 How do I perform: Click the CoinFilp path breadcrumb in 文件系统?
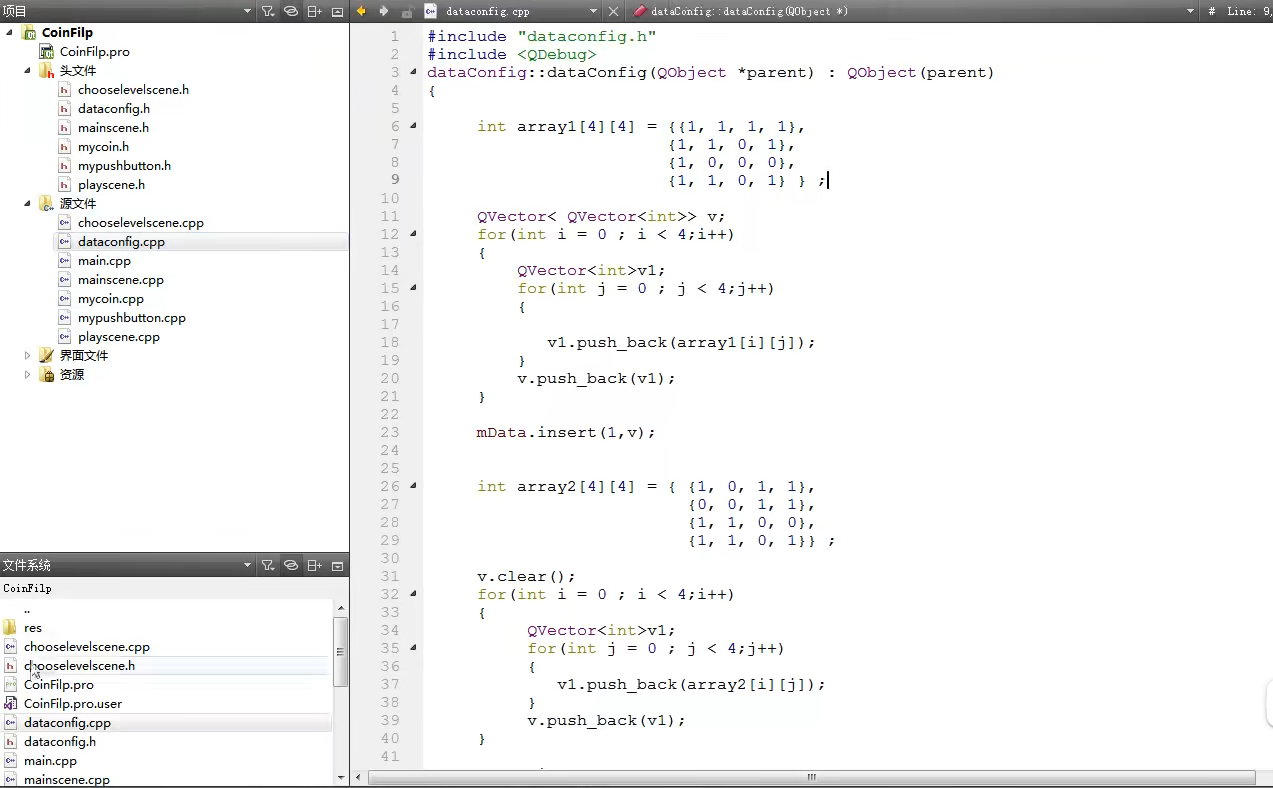coord(27,589)
